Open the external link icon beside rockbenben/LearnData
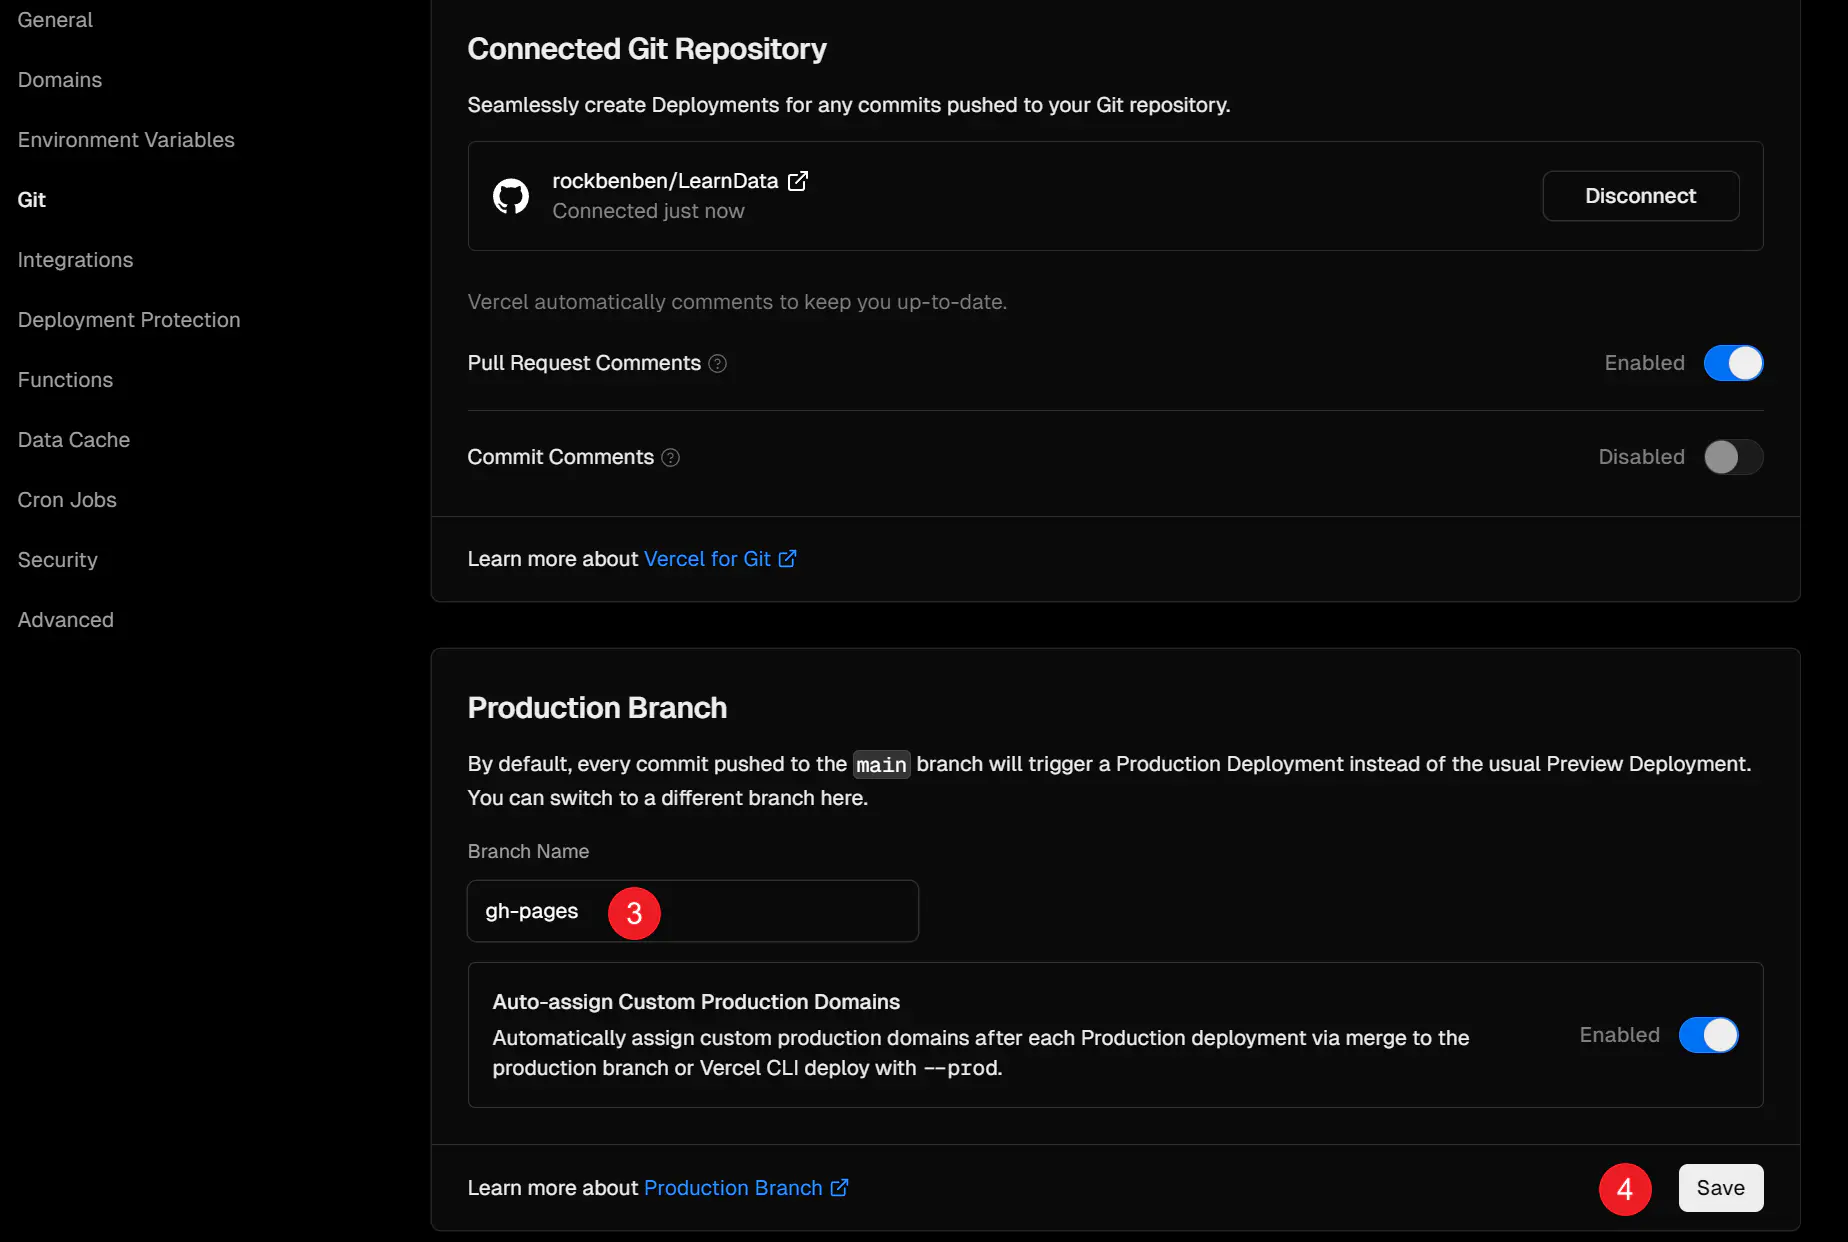 (798, 181)
